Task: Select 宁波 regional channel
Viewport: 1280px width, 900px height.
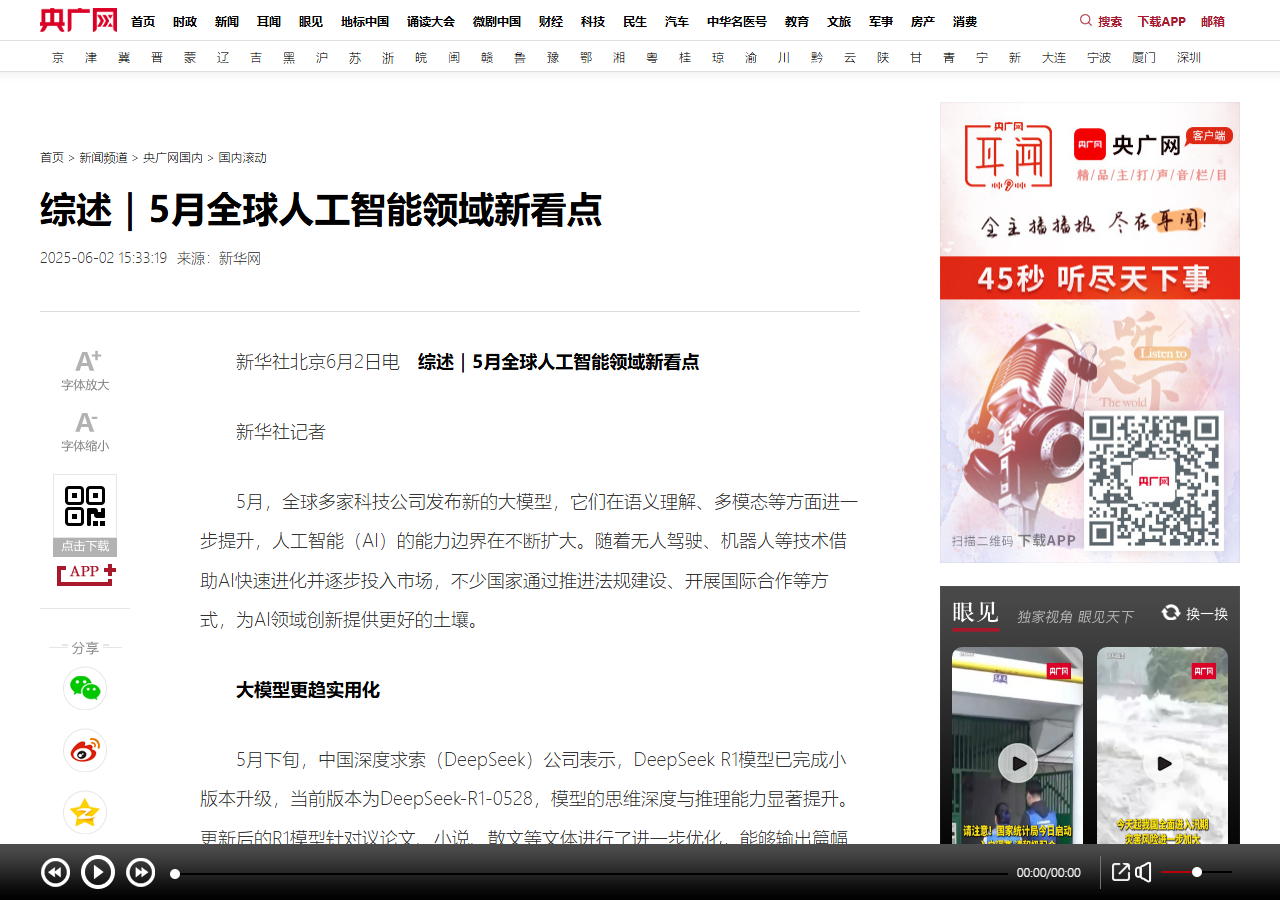Action: [1099, 58]
